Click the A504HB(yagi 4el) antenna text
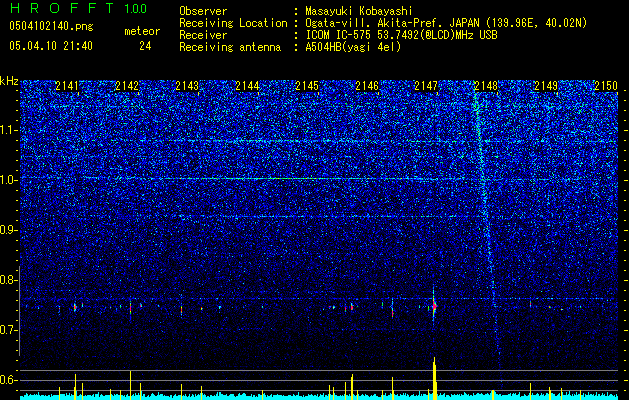Screen dimensions: 629x400 tap(353, 47)
